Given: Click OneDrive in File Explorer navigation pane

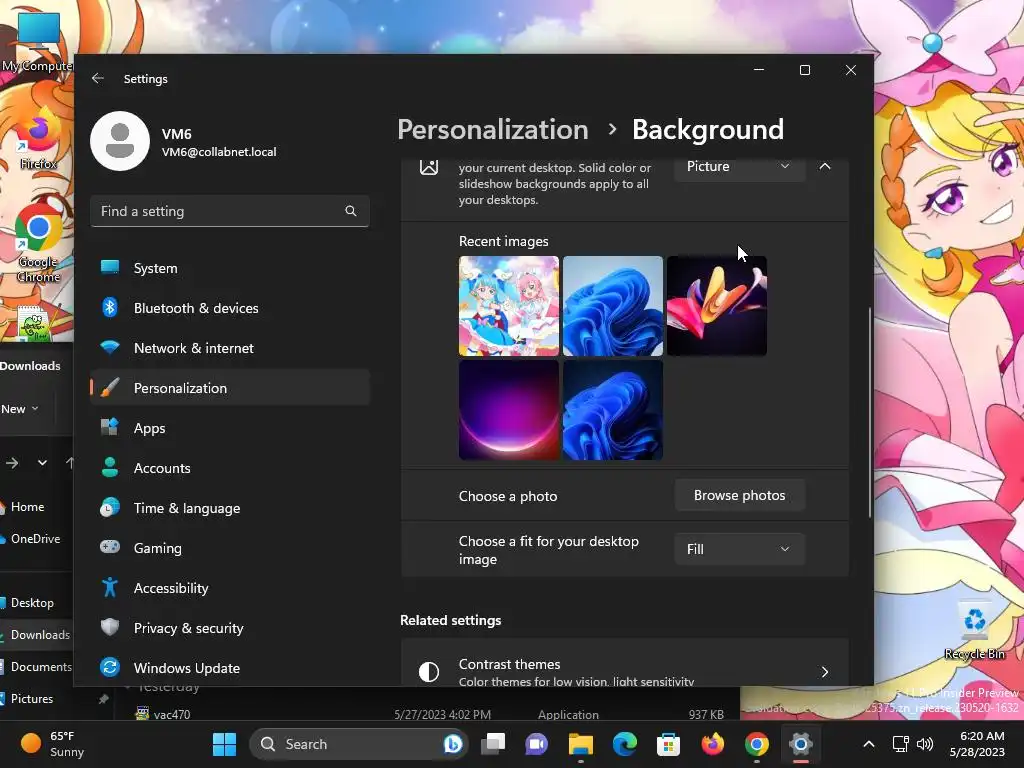Looking at the screenshot, I should click(35, 539).
